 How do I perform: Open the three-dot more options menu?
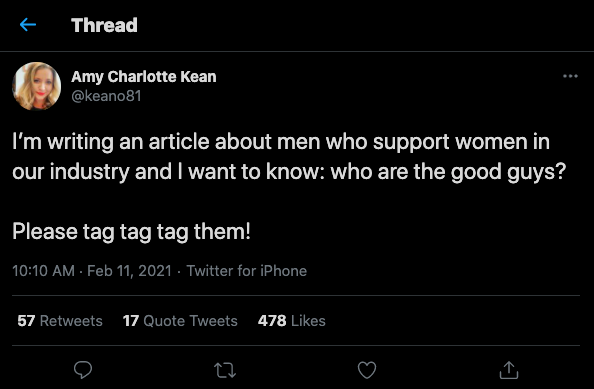570,76
